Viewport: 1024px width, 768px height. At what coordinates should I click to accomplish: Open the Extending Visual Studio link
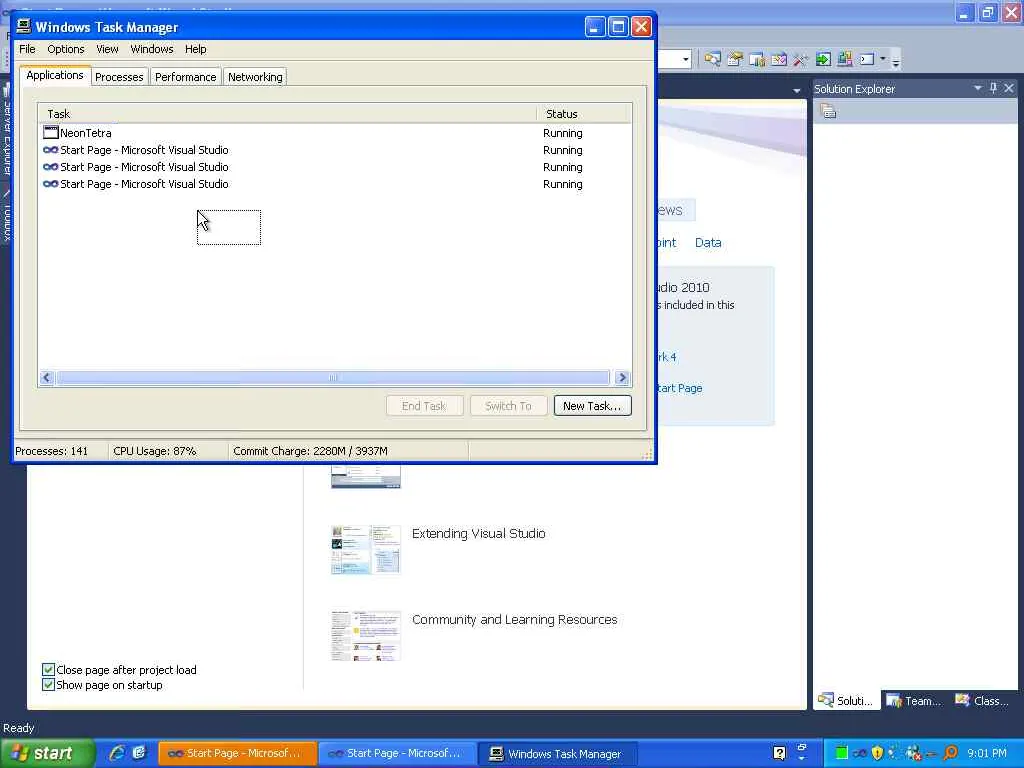(478, 534)
